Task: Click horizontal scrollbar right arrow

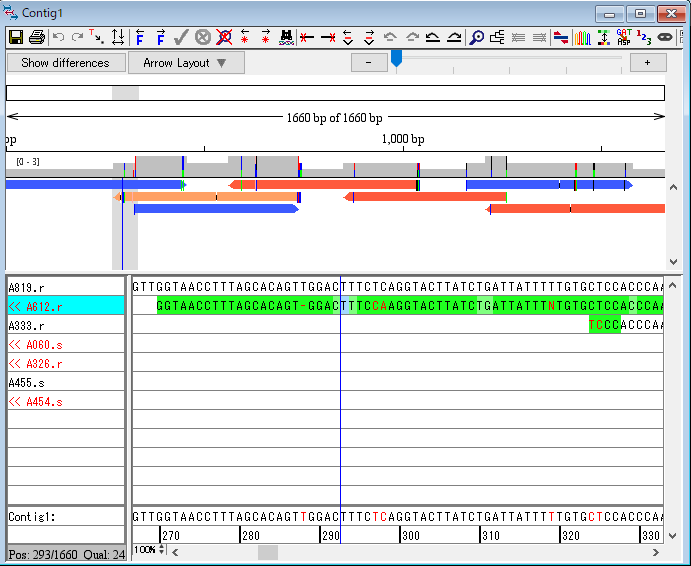Action: (x=656, y=552)
